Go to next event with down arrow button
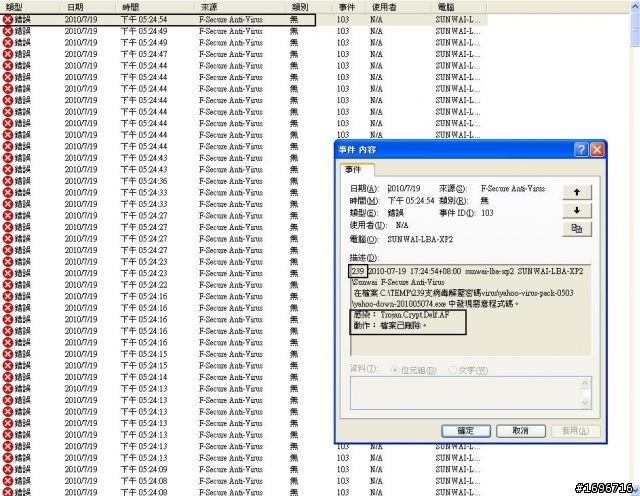 [x=577, y=210]
